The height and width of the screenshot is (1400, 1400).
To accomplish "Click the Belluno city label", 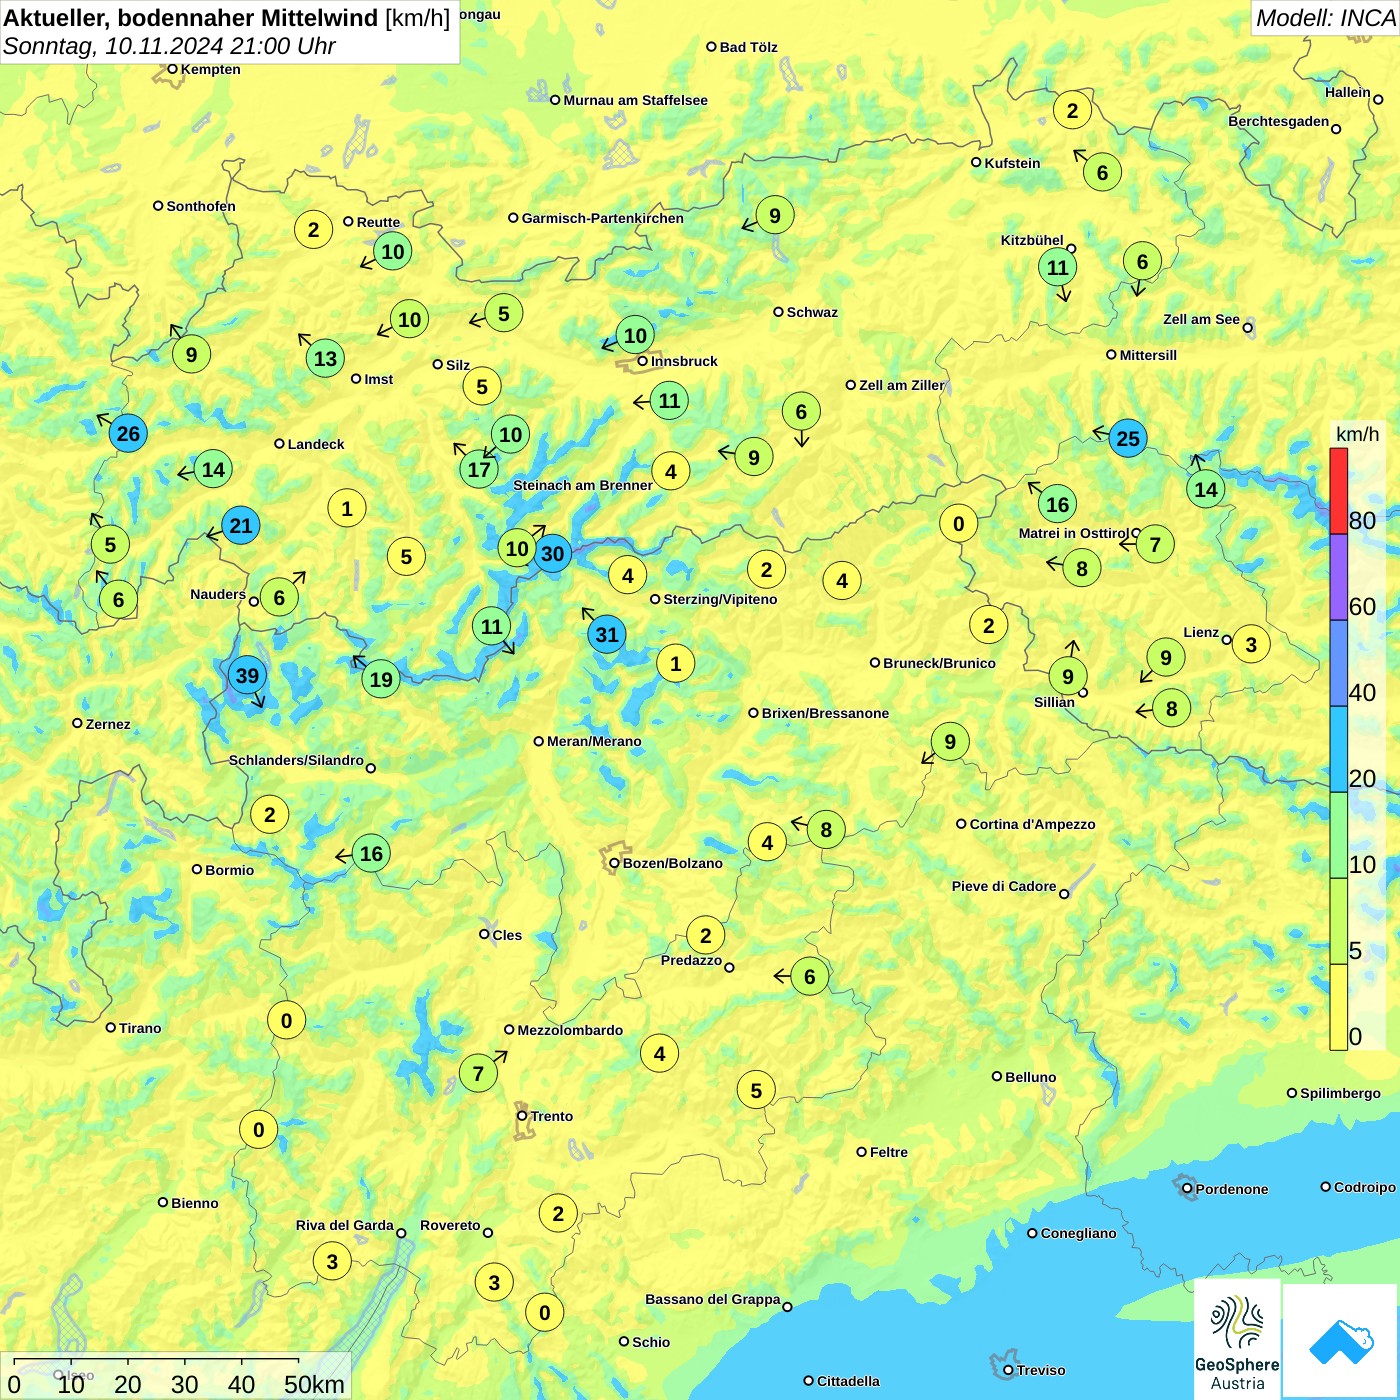I will pos(1030,1077).
